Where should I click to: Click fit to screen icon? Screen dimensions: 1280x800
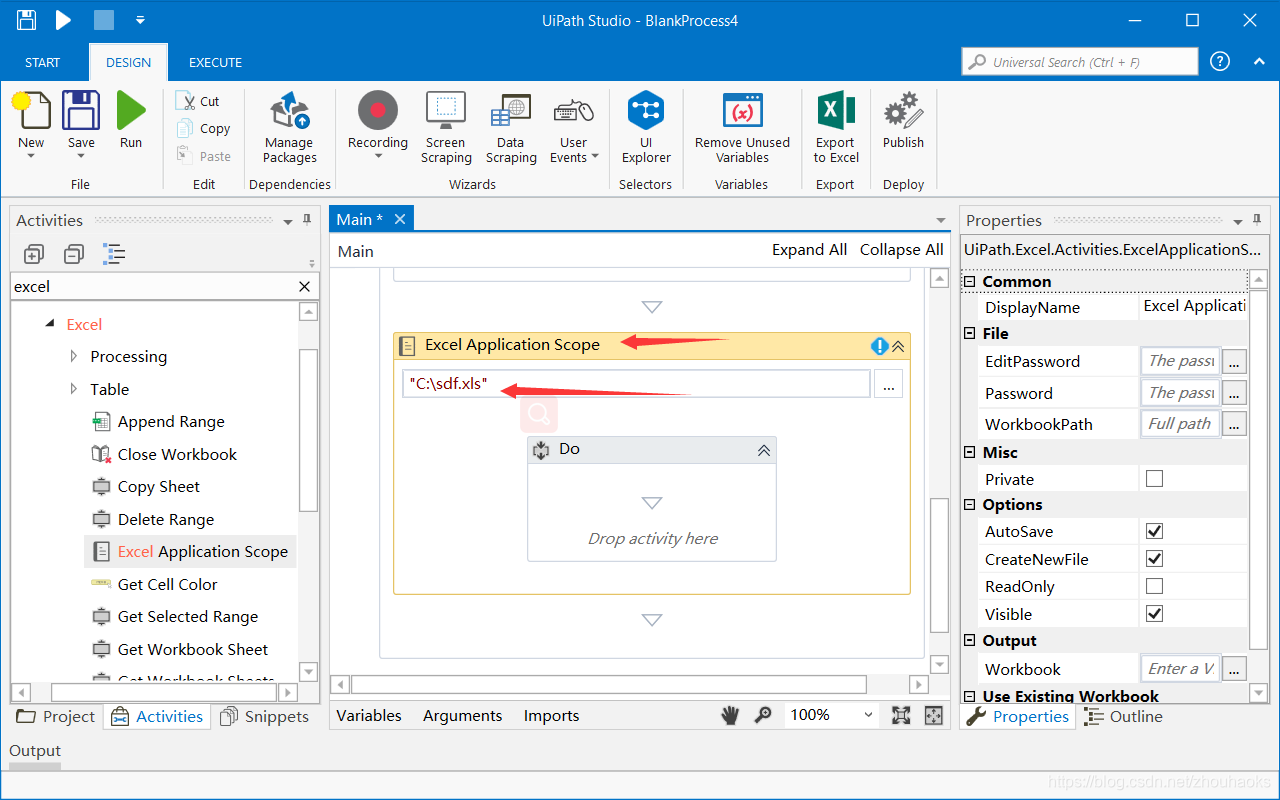(901, 715)
